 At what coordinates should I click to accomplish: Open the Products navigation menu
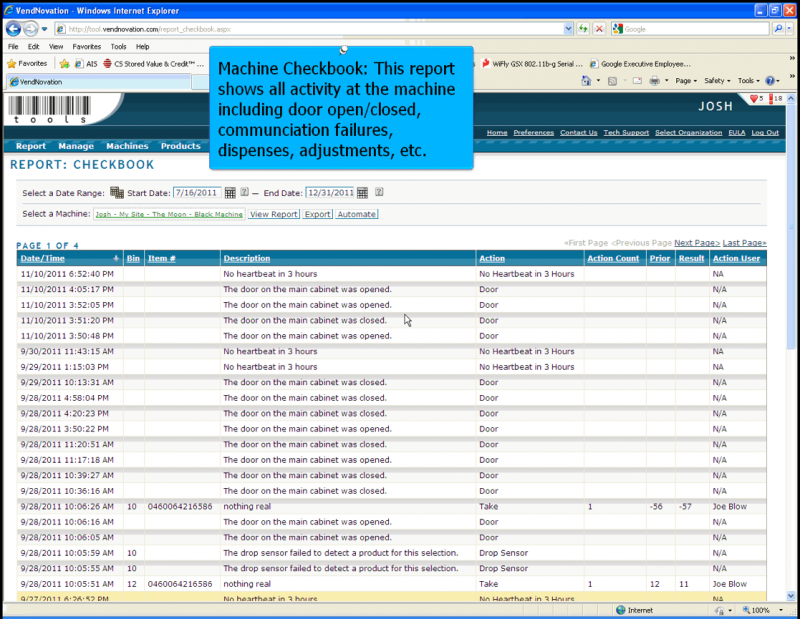click(x=181, y=146)
